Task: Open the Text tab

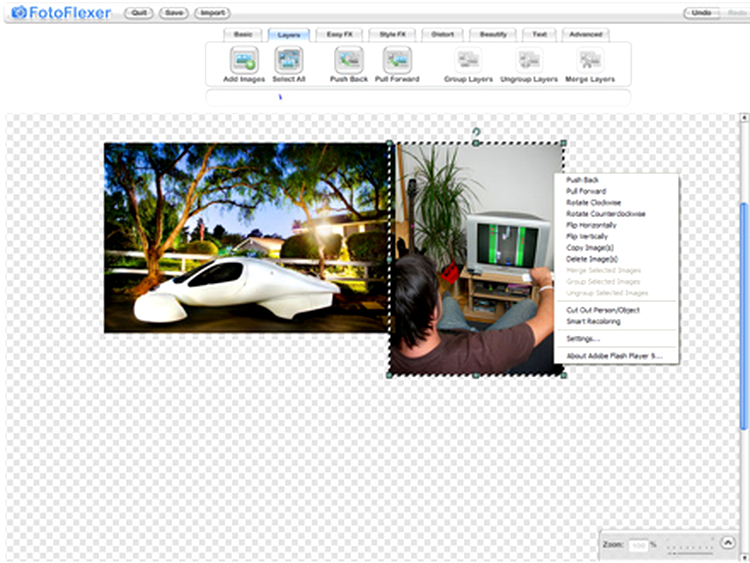Action: click(540, 34)
